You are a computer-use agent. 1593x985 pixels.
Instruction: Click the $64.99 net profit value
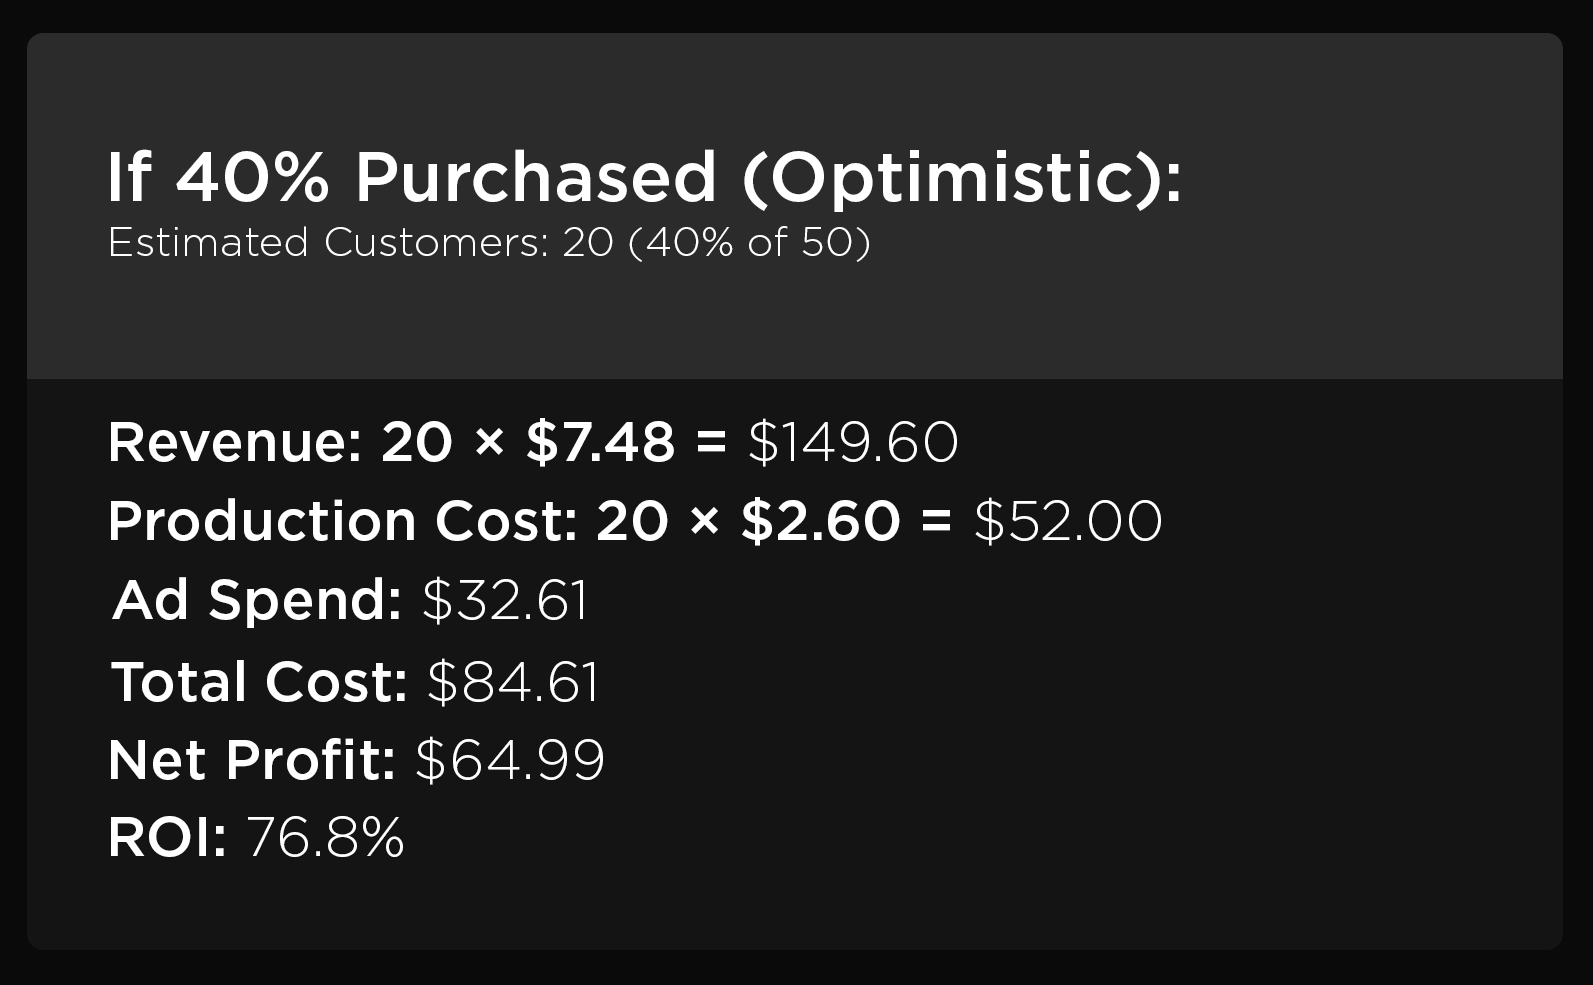[x=510, y=760]
